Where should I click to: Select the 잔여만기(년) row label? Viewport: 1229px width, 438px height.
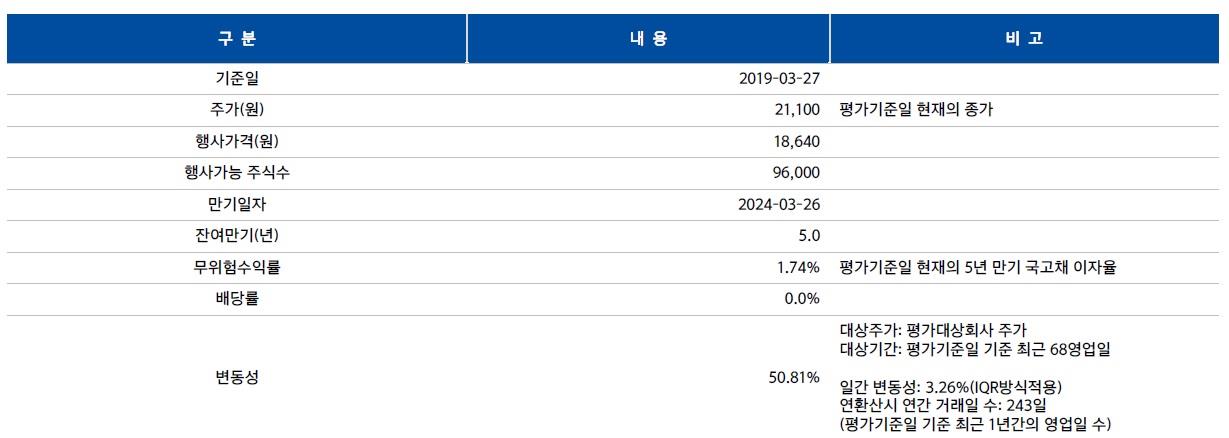[x=237, y=236]
